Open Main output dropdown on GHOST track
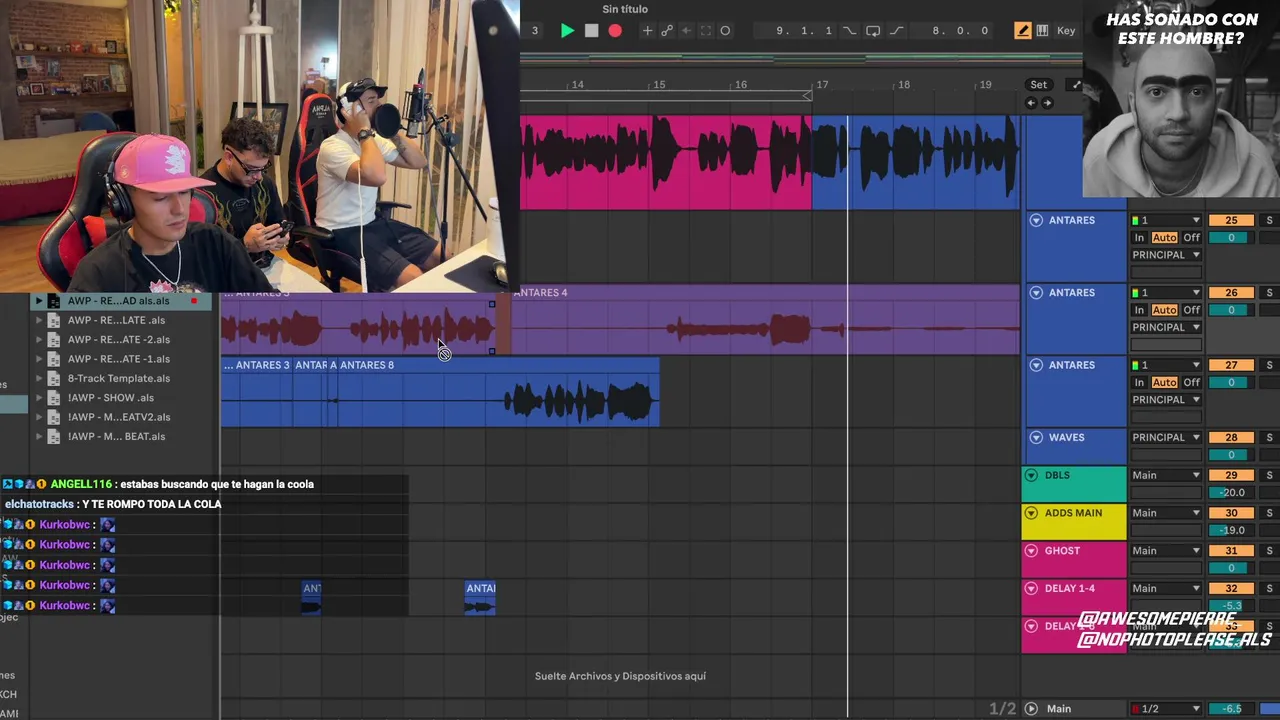 pos(1166,551)
